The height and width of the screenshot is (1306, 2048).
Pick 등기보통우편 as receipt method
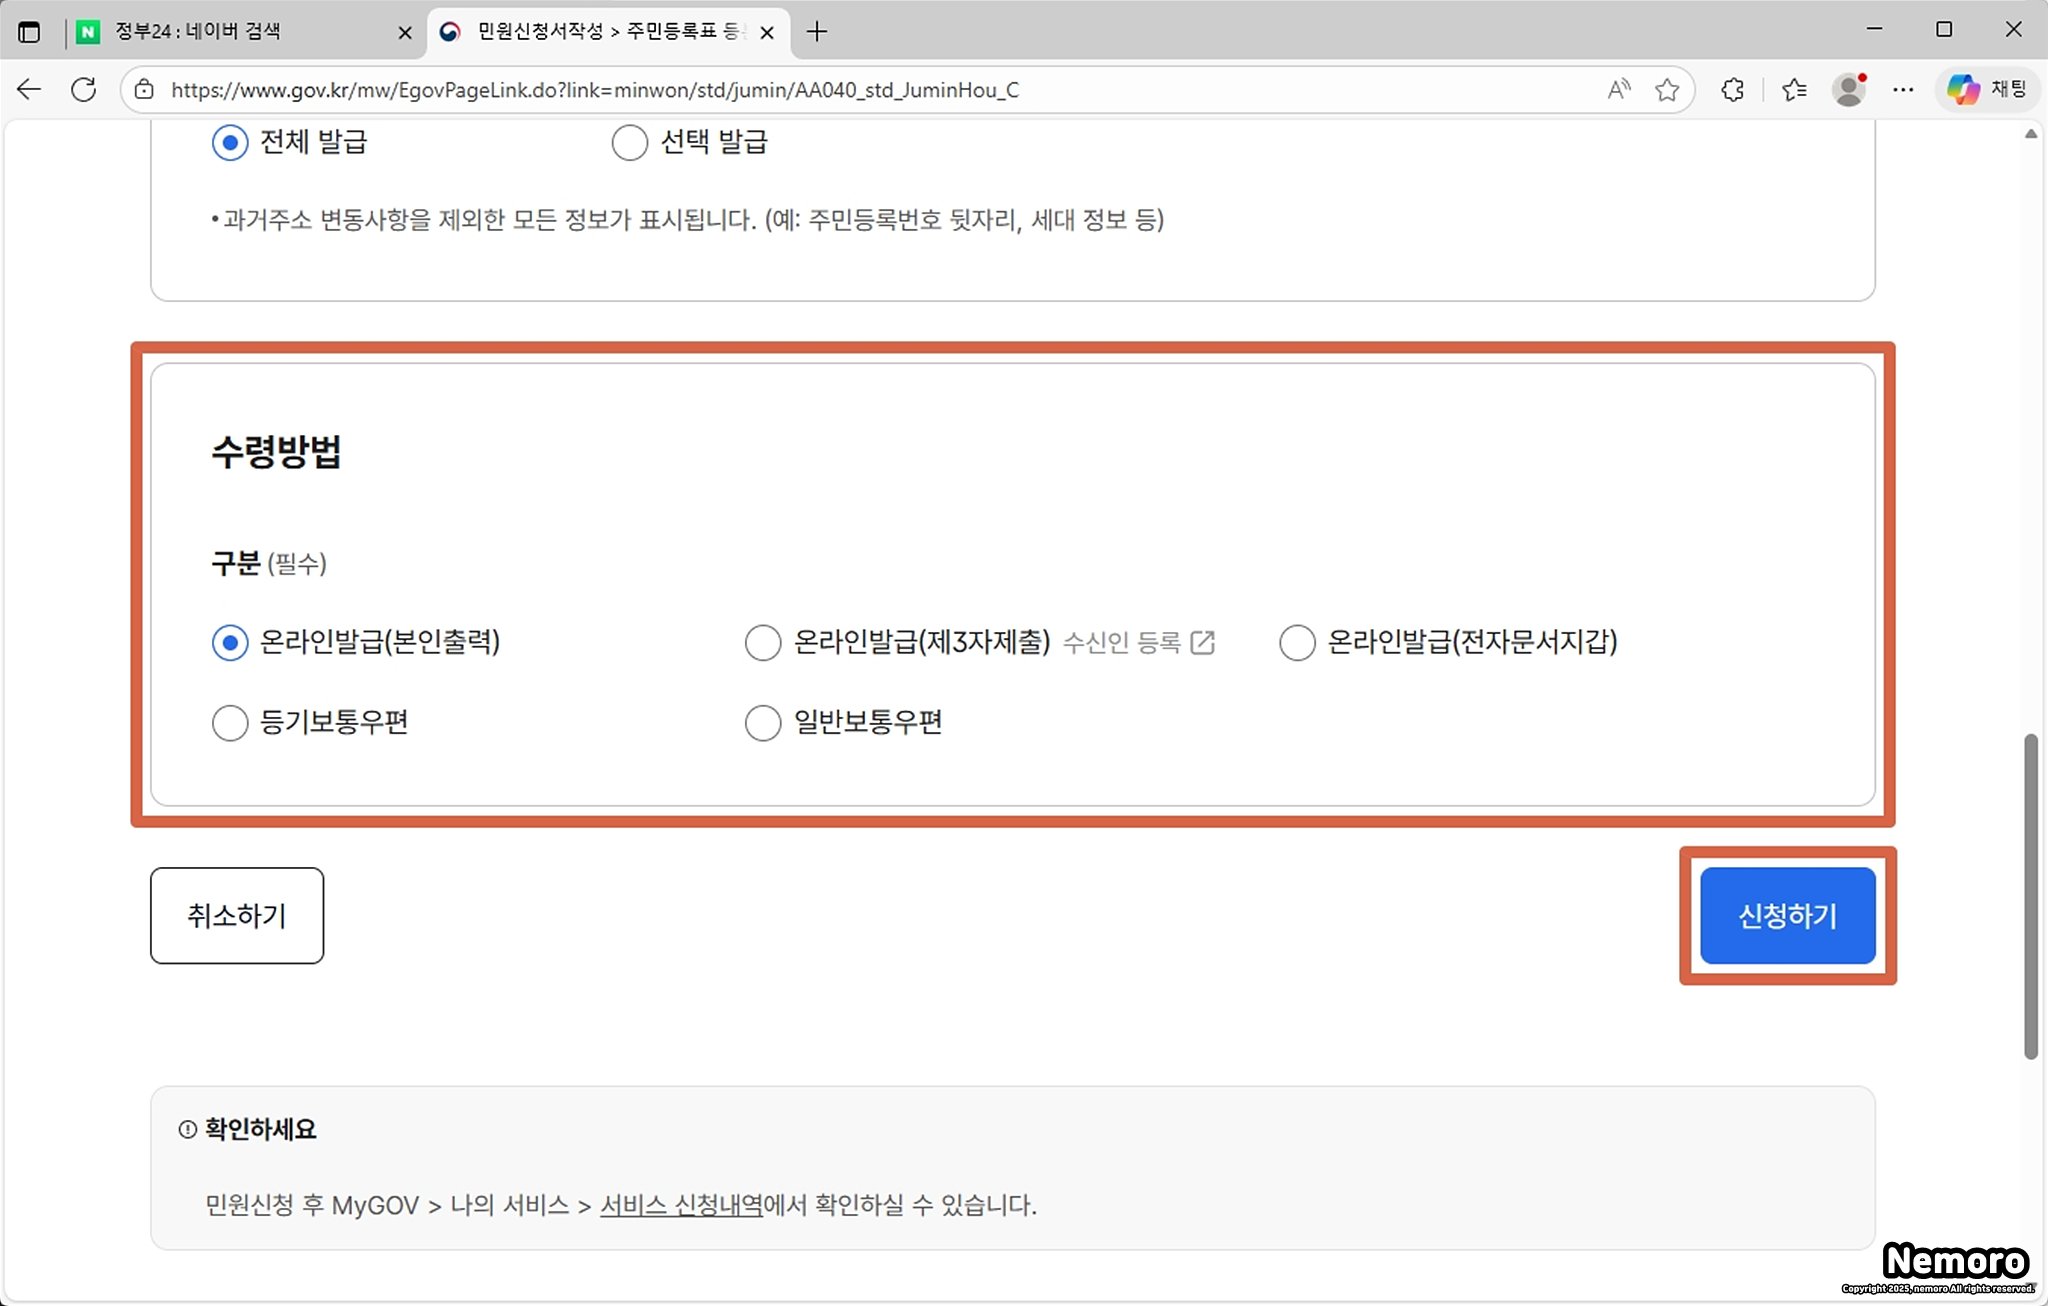pyautogui.click(x=230, y=723)
